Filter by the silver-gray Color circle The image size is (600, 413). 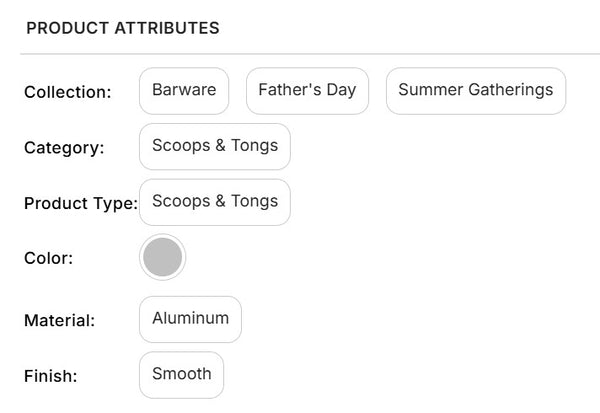[x=163, y=258]
